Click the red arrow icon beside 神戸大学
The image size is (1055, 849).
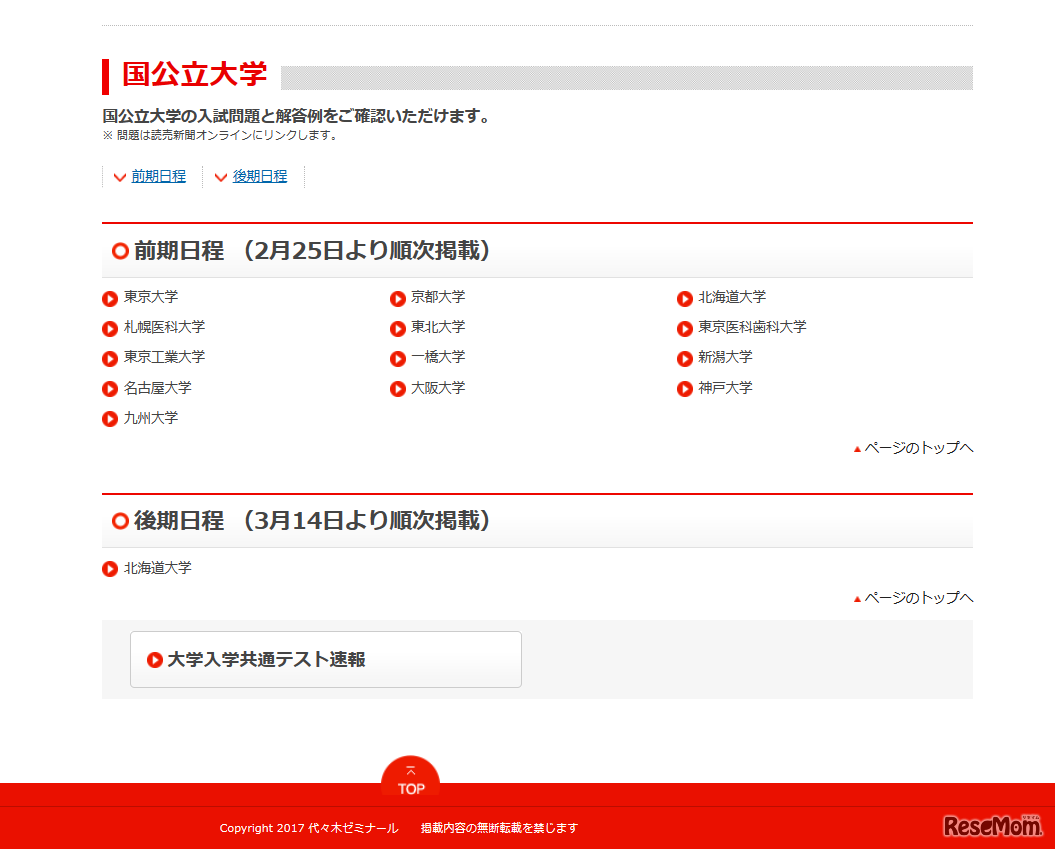point(684,389)
